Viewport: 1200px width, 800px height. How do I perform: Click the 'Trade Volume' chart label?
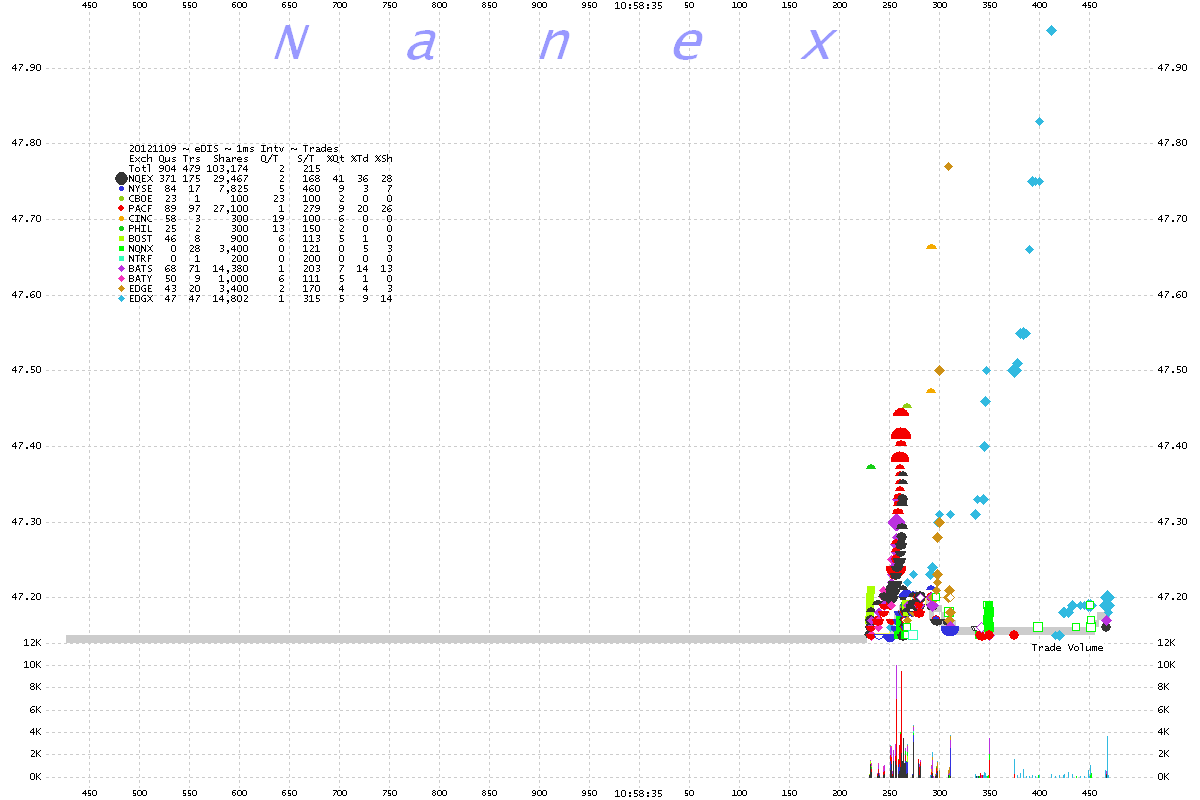tap(1067, 648)
